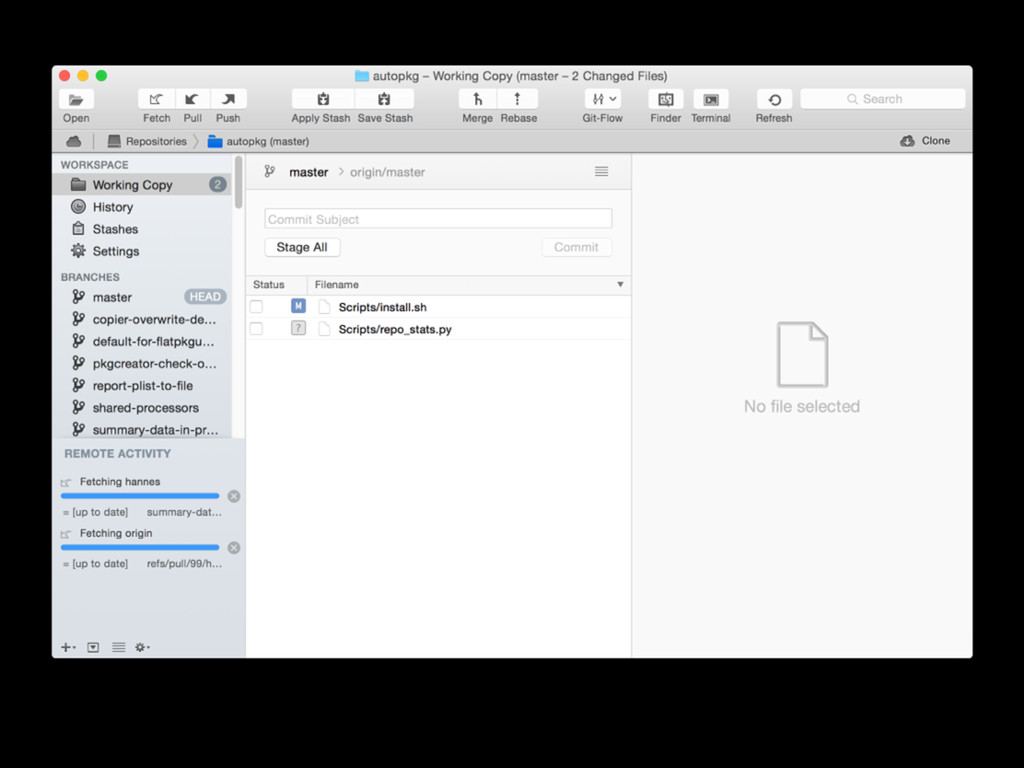Click the Pull toolbar icon
Screen dimensions: 1024x768
pyautogui.click(x=192, y=99)
